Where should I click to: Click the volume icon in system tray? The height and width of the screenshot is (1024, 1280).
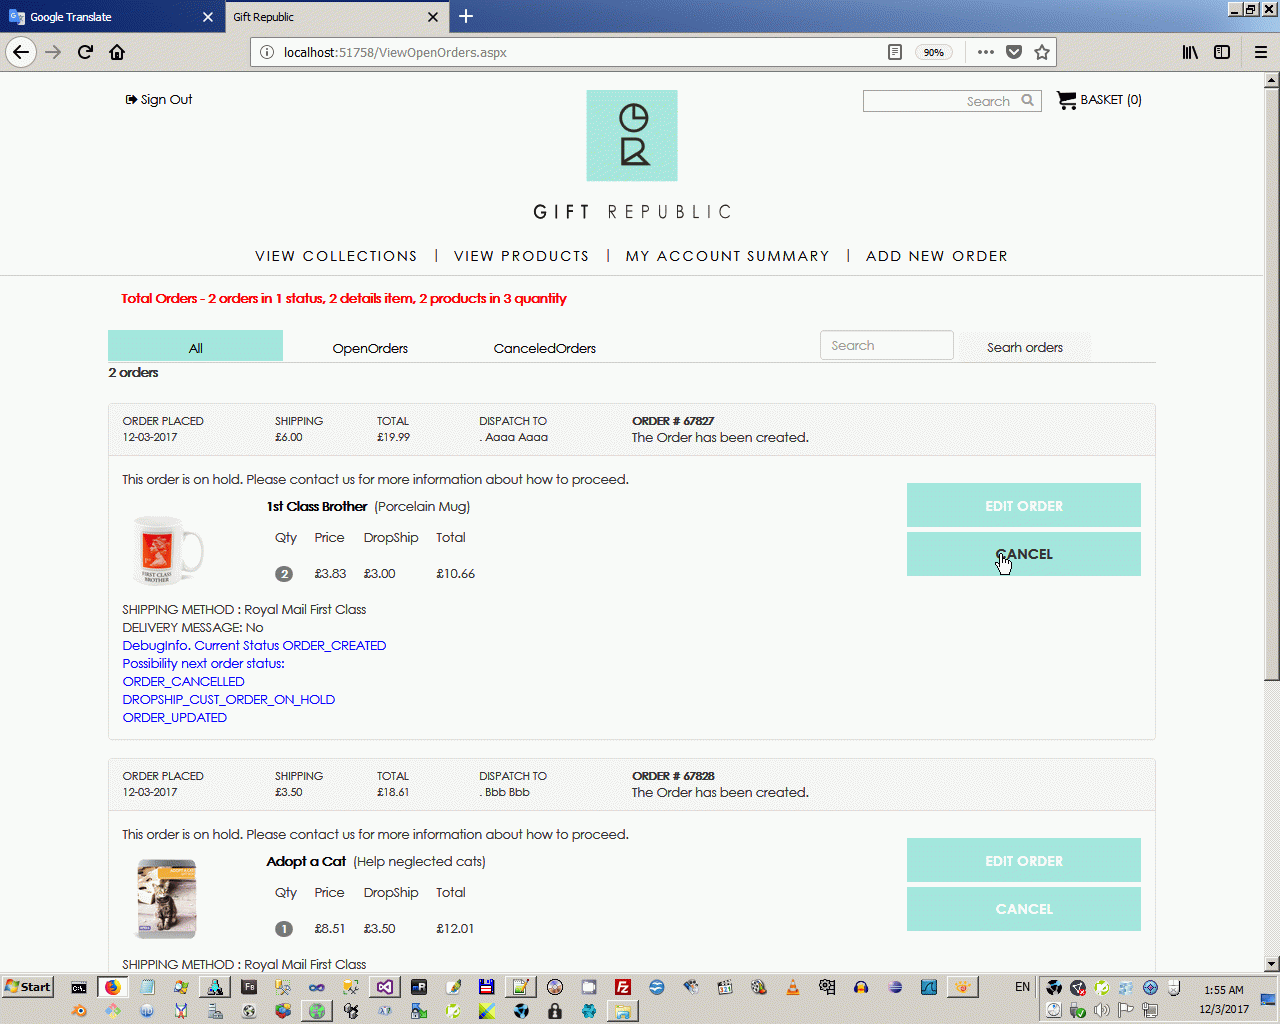click(x=1102, y=1010)
